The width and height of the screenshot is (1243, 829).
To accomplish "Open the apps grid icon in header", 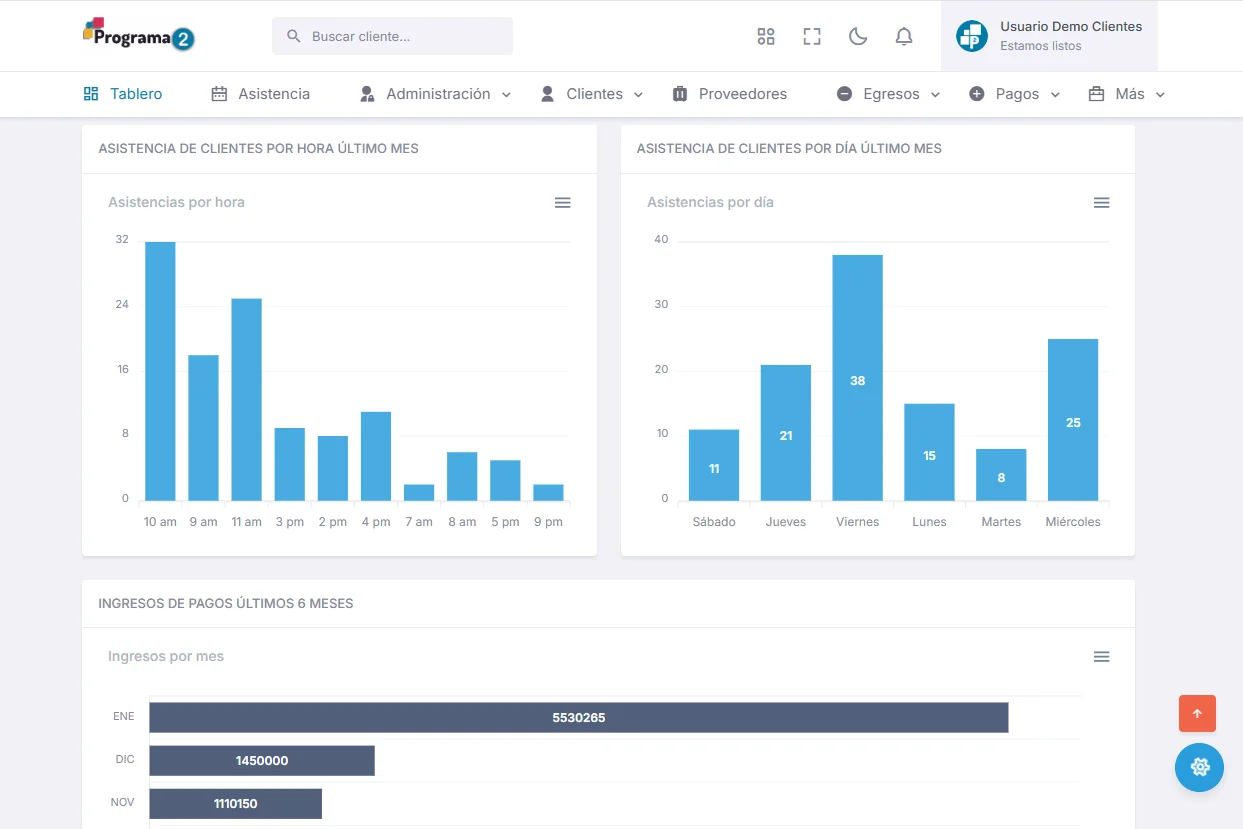I will coord(766,37).
